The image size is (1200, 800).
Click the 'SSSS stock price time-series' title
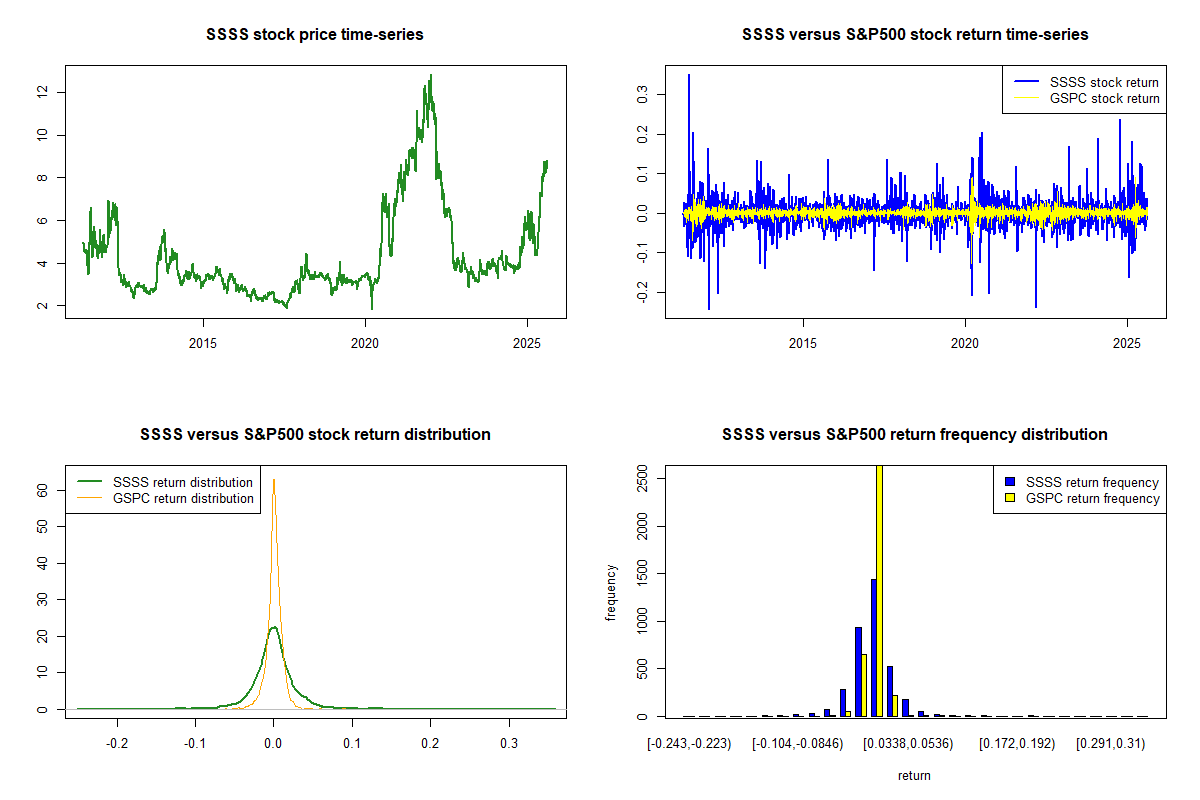[x=315, y=35]
